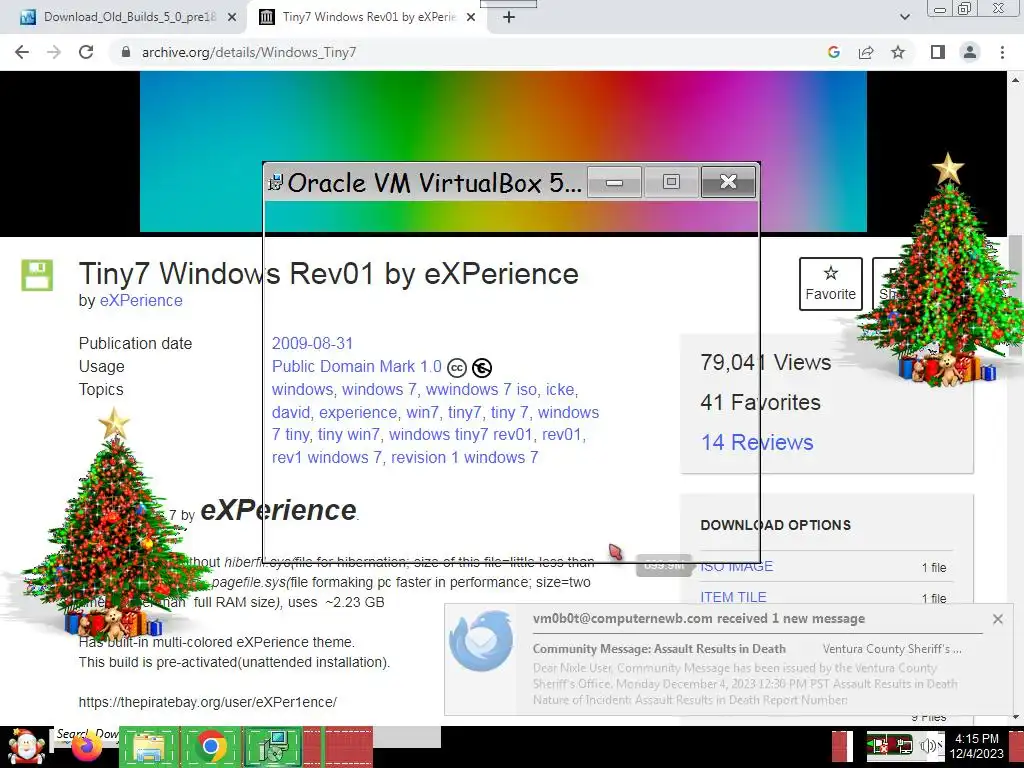Click the thepiratebay.org URL text
Viewport: 1024px width, 768px height.
pyautogui.click(x=208, y=702)
